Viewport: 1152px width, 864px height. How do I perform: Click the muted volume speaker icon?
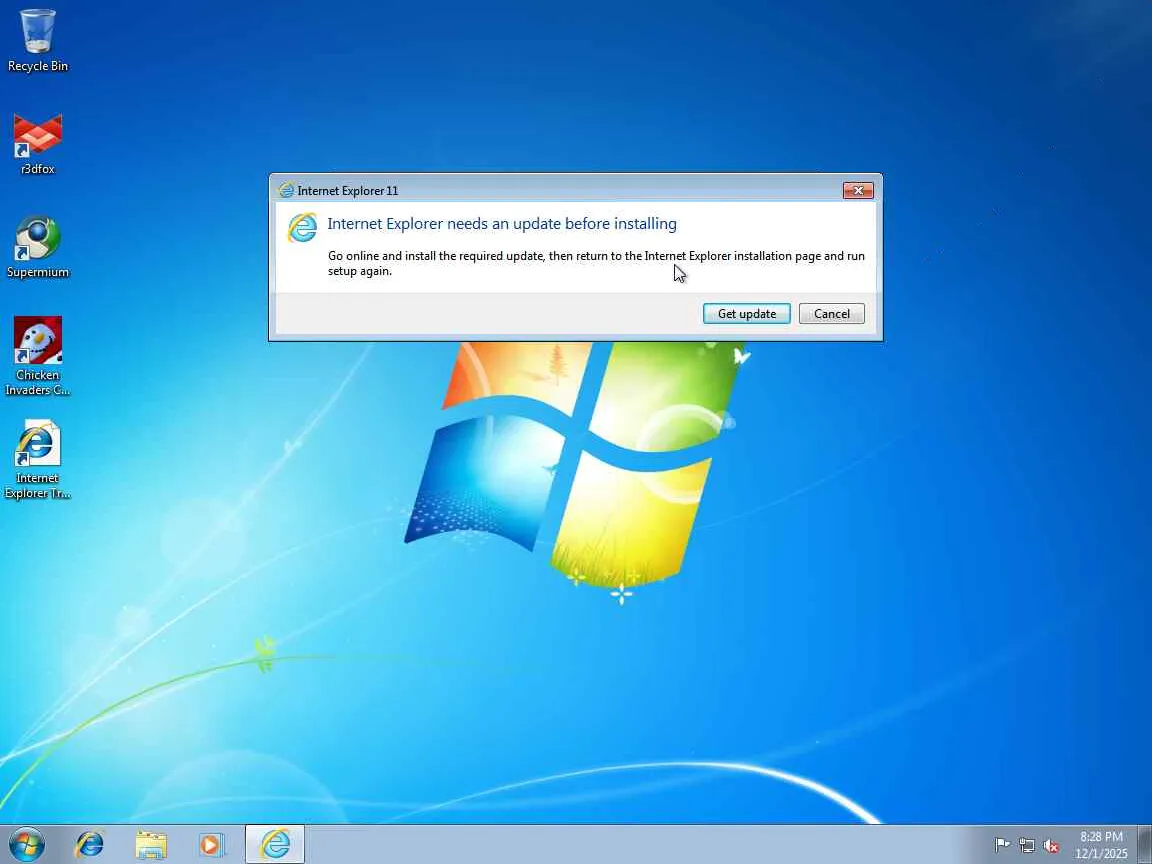[1051, 846]
